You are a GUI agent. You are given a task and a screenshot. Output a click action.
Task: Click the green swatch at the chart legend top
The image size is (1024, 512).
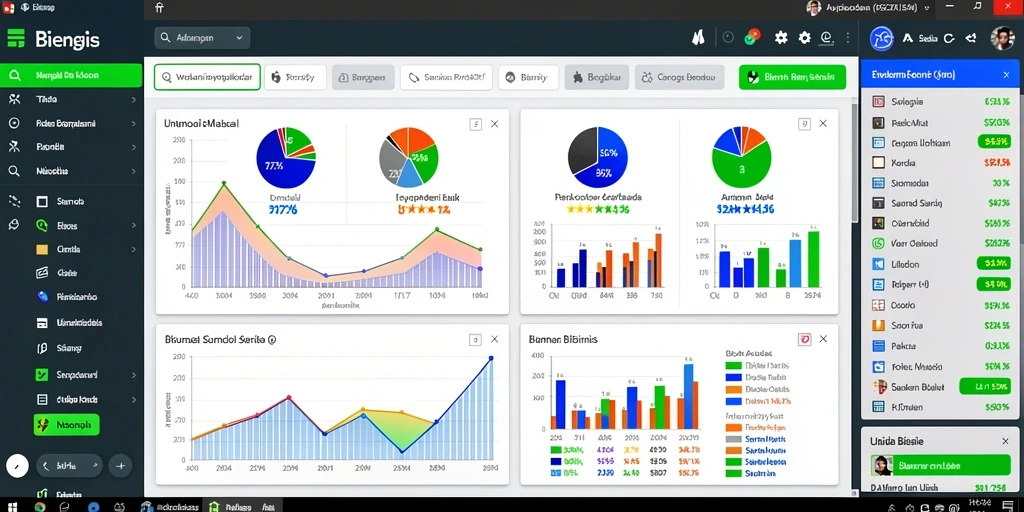(x=733, y=366)
